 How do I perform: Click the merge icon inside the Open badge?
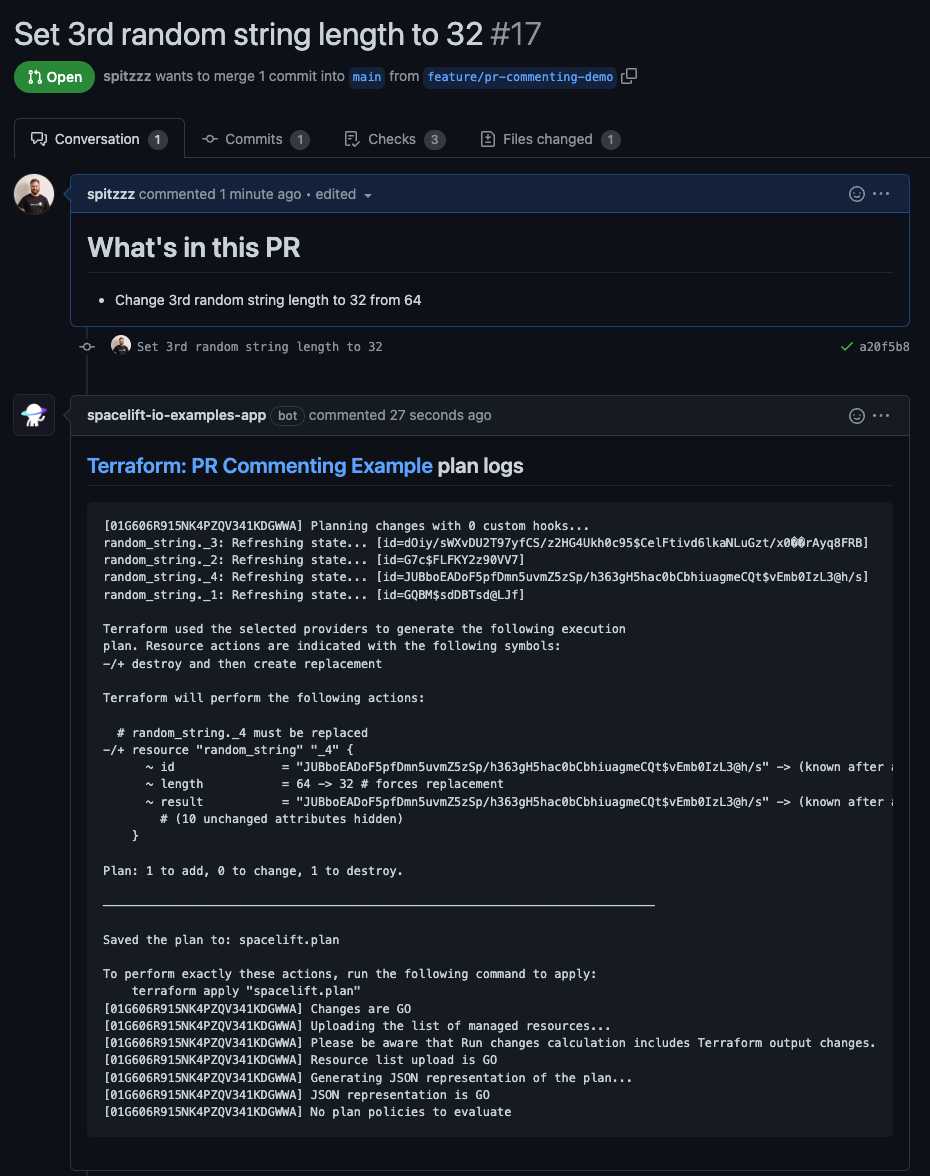(x=34, y=76)
